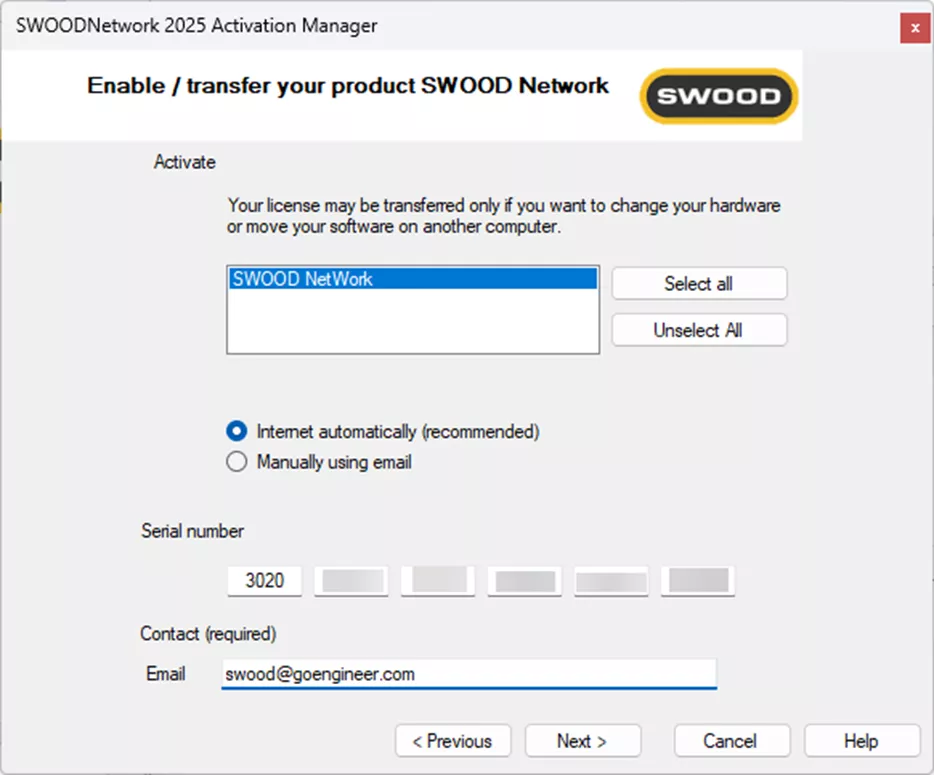Image resolution: width=934 pixels, height=775 pixels.
Task: Click the Email address field
Action: point(468,674)
